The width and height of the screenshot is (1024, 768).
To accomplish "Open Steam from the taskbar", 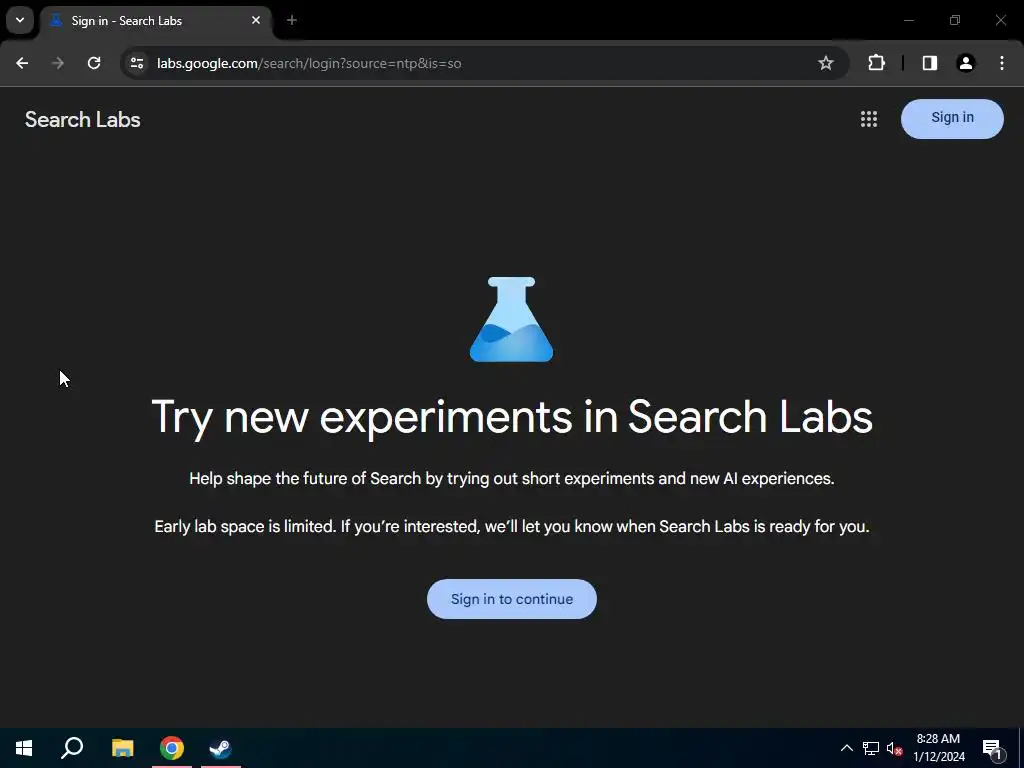I will point(220,748).
